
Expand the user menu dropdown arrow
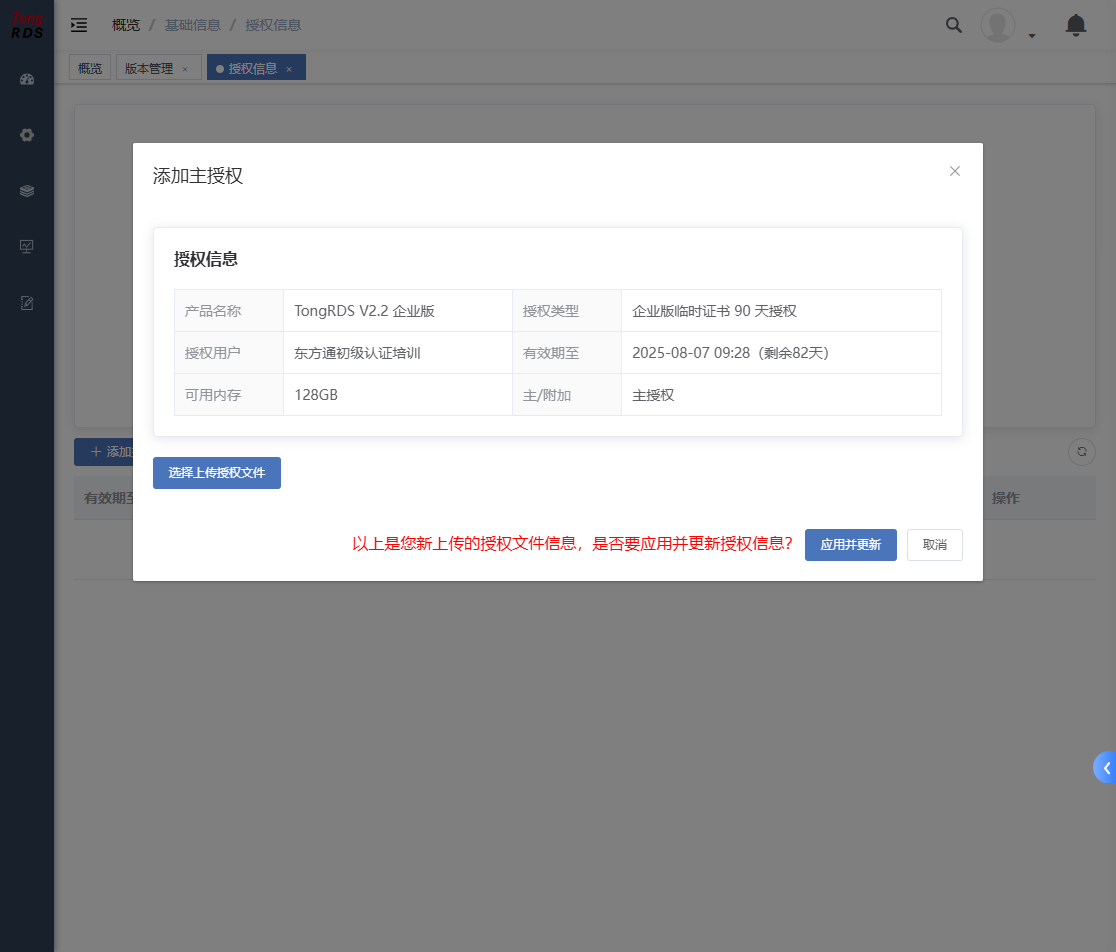(1032, 36)
